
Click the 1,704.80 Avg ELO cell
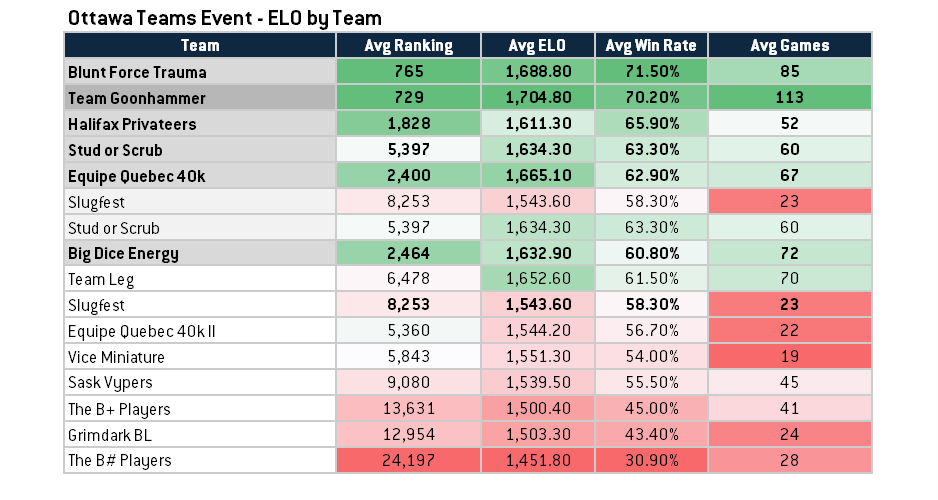pyautogui.click(x=539, y=98)
